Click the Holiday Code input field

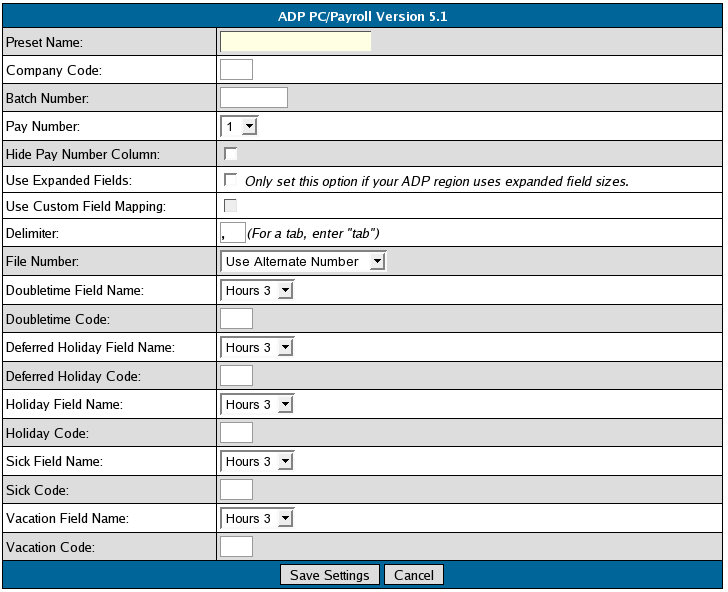coord(236,433)
